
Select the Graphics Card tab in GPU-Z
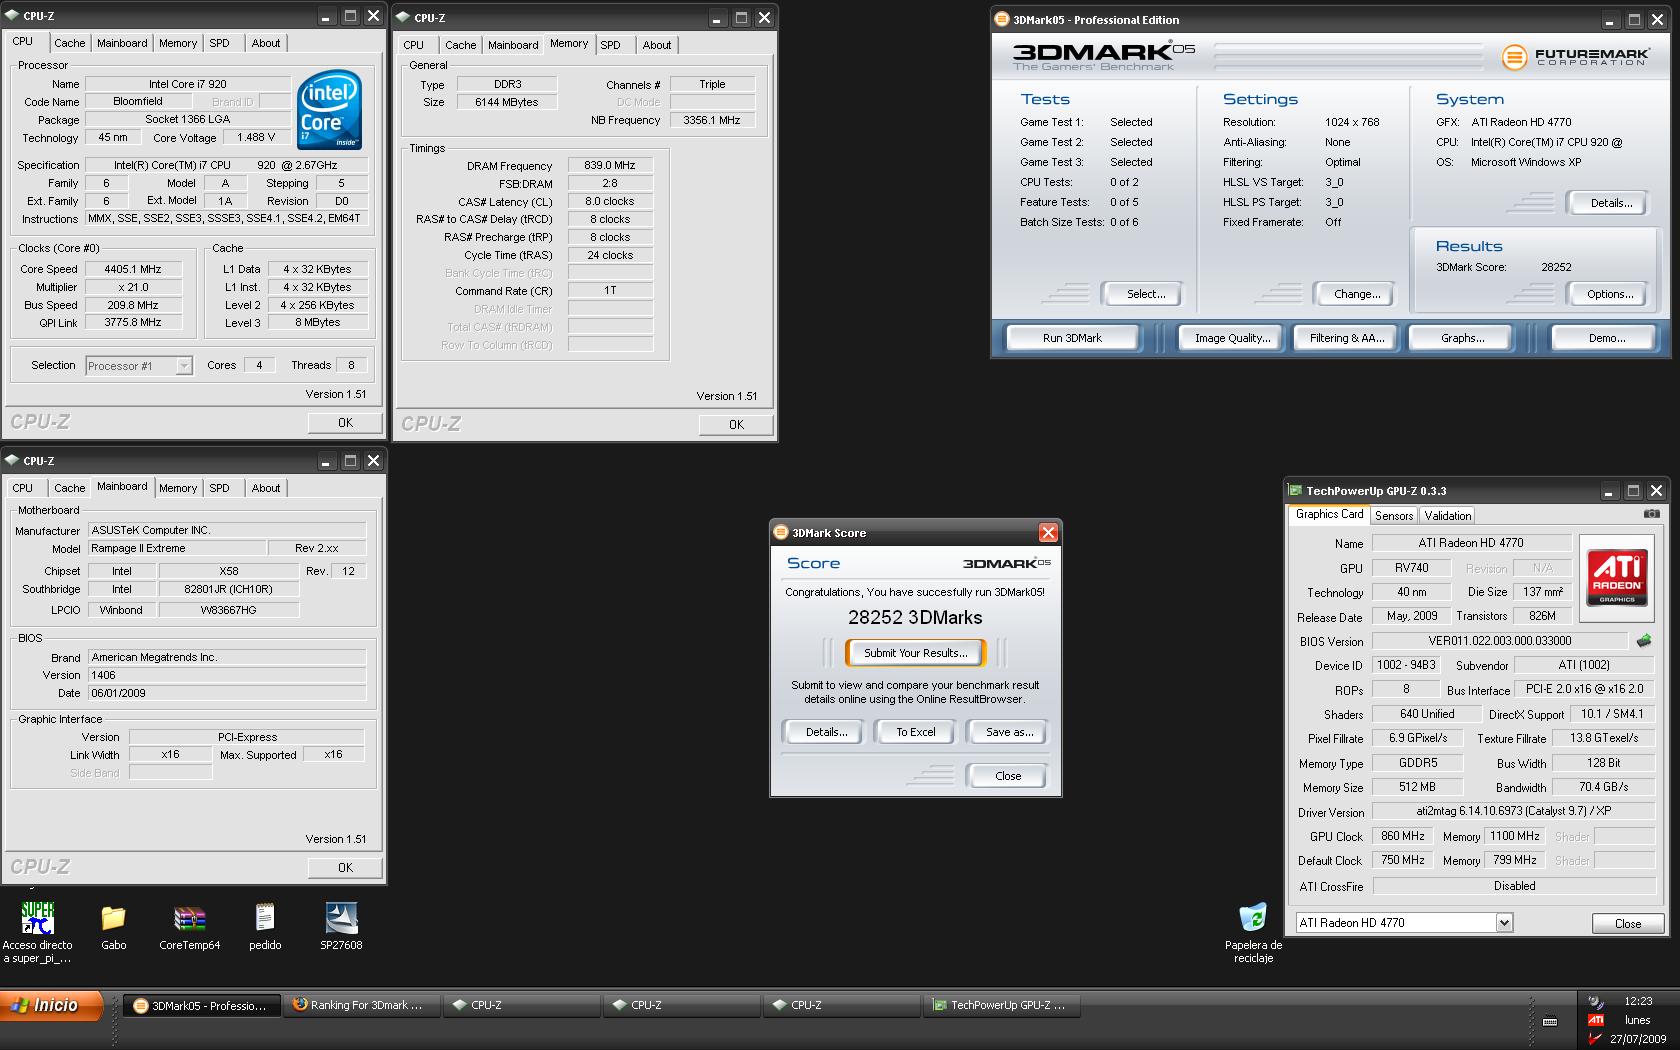click(x=1329, y=514)
